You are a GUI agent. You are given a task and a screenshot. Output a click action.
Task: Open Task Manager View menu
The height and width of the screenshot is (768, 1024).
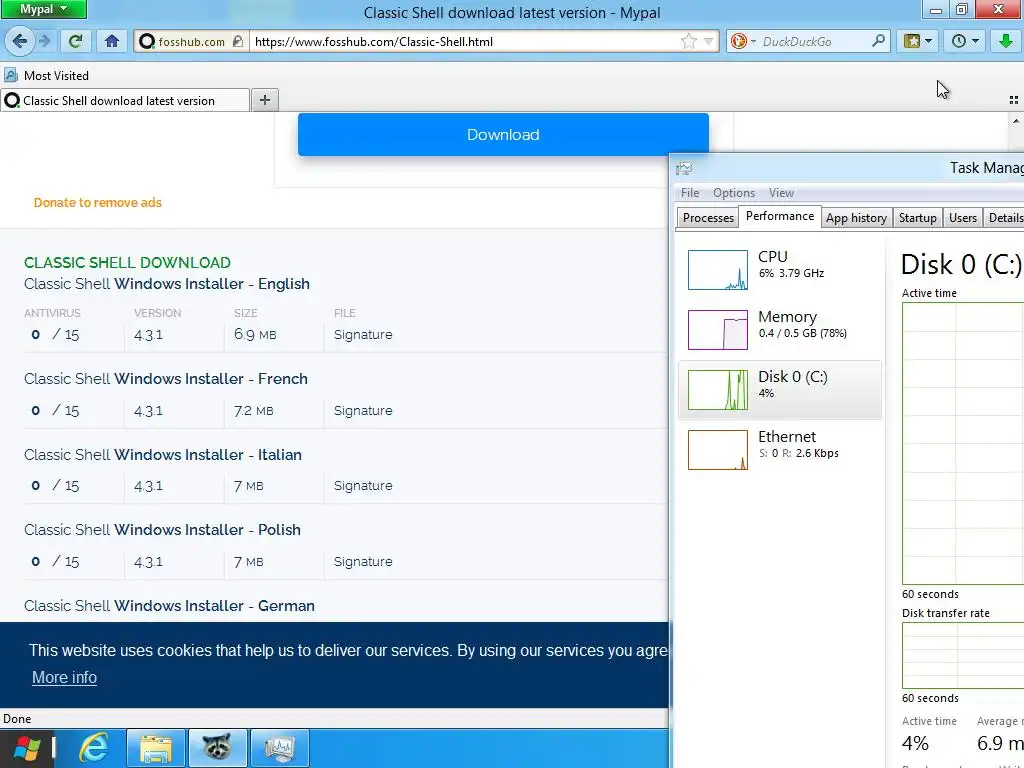tap(781, 193)
